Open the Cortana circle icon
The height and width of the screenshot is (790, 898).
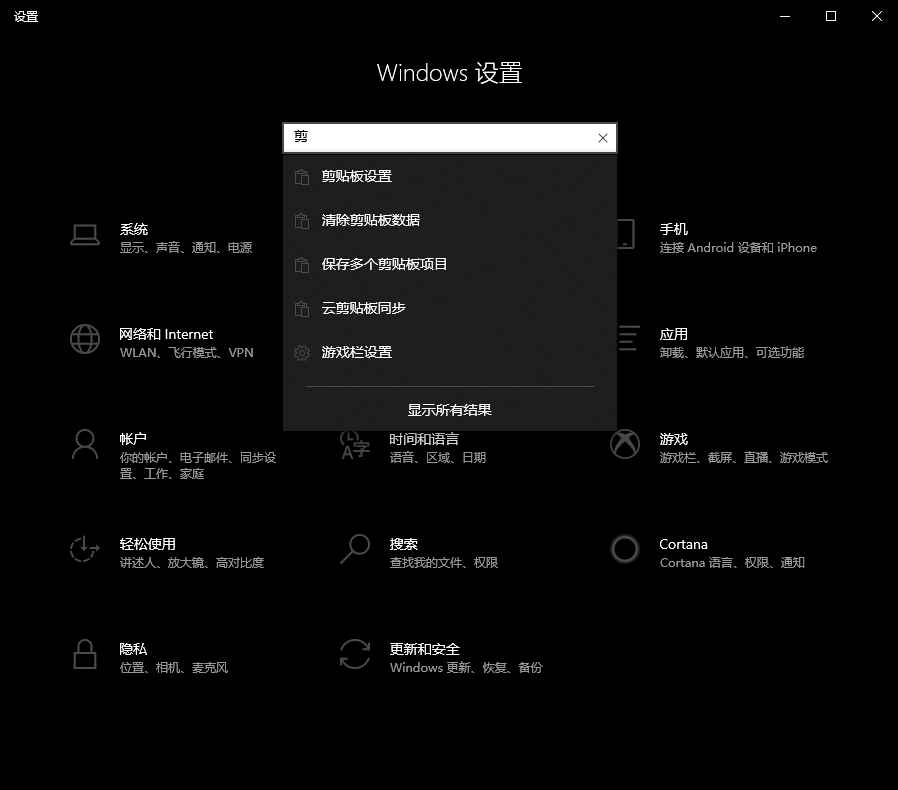[x=625, y=549]
